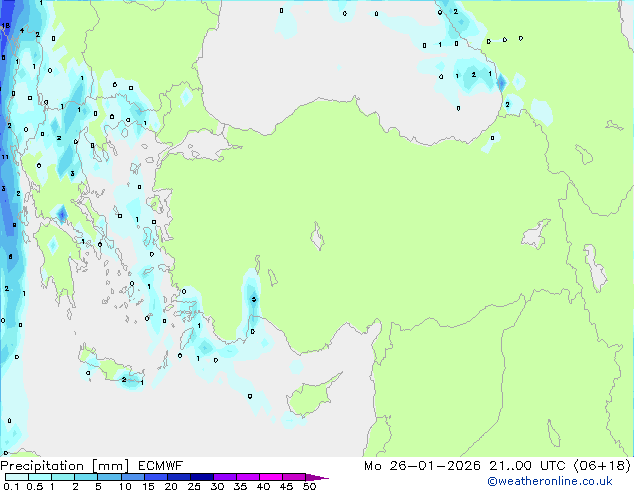Click the '30' legend scale label
This screenshot has height=490, width=634.
[x=217, y=486]
